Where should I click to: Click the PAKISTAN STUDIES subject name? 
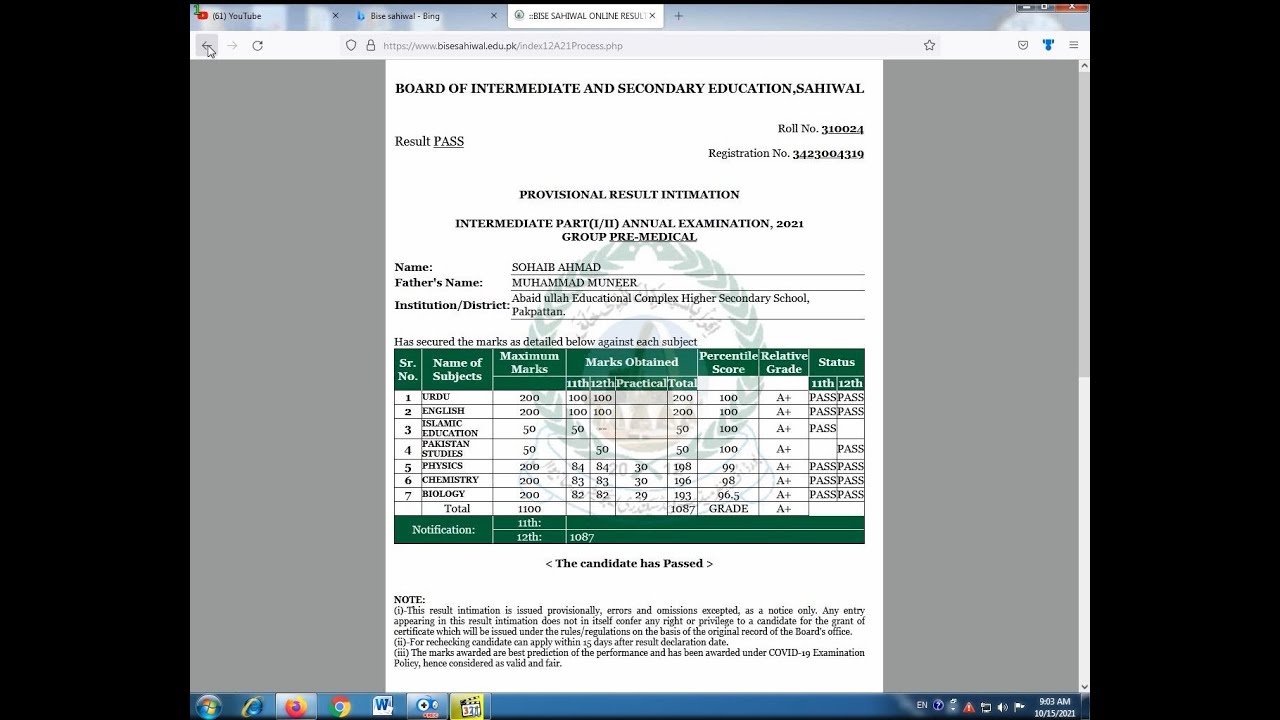click(446, 448)
